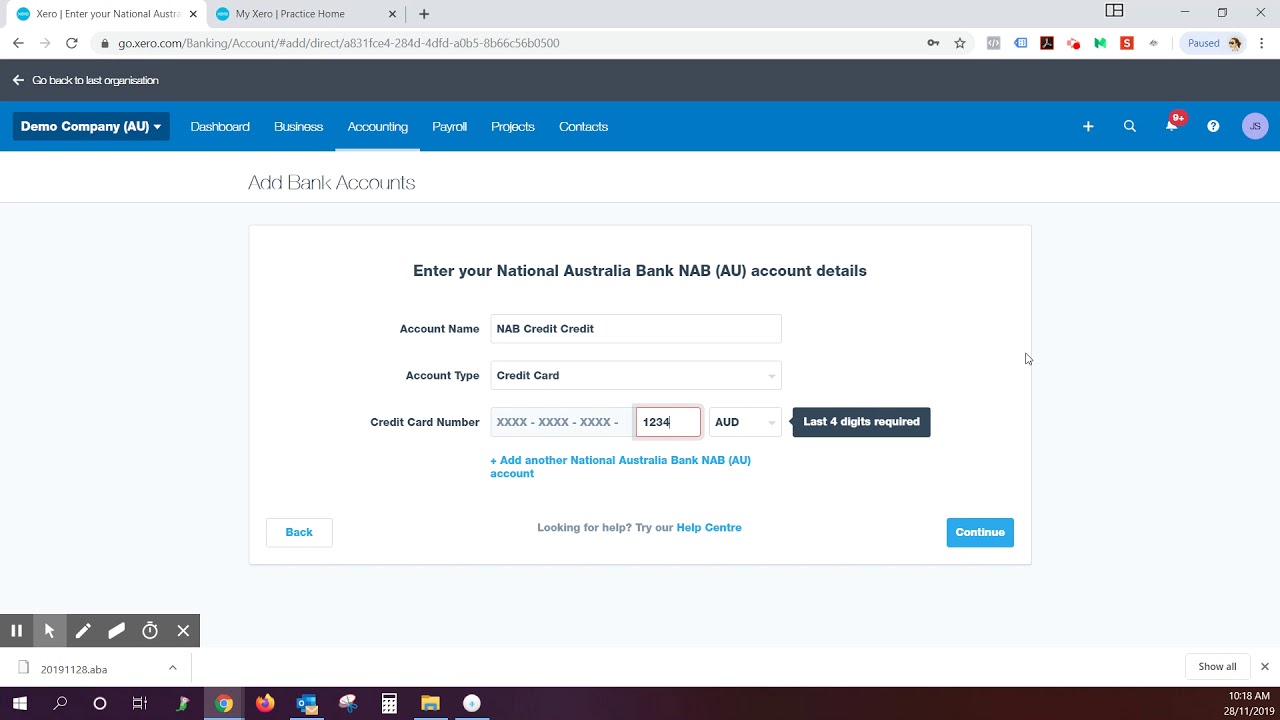1280x720 pixels.
Task: Open the AUD currency dropdown
Action: [745, 422]
